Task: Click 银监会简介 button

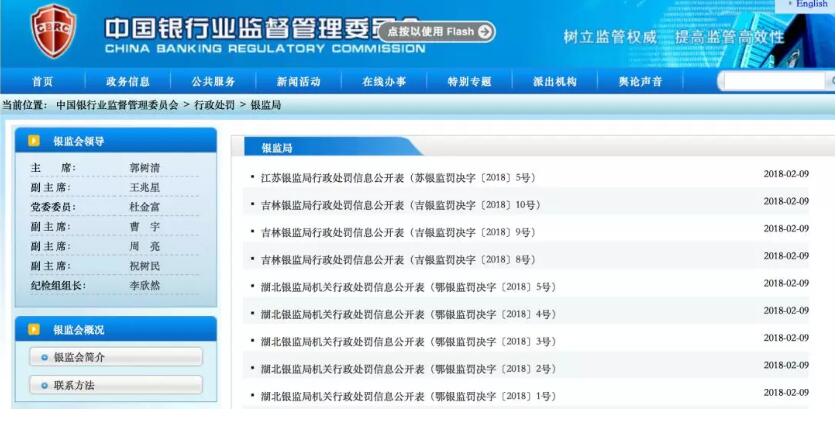Action: 116,357
